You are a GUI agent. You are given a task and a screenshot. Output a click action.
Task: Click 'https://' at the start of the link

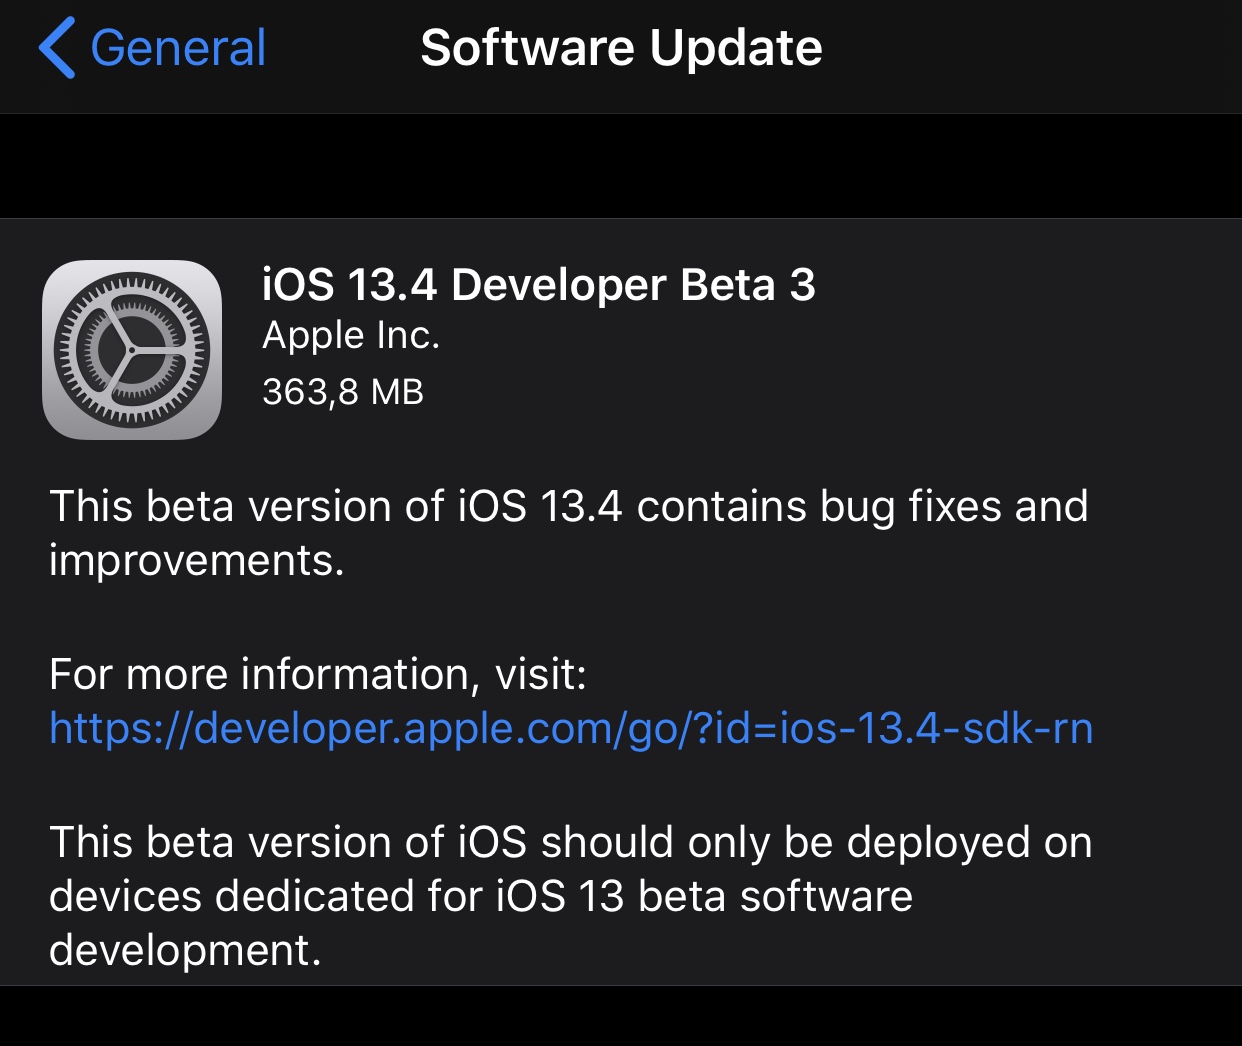click(121, 728)
